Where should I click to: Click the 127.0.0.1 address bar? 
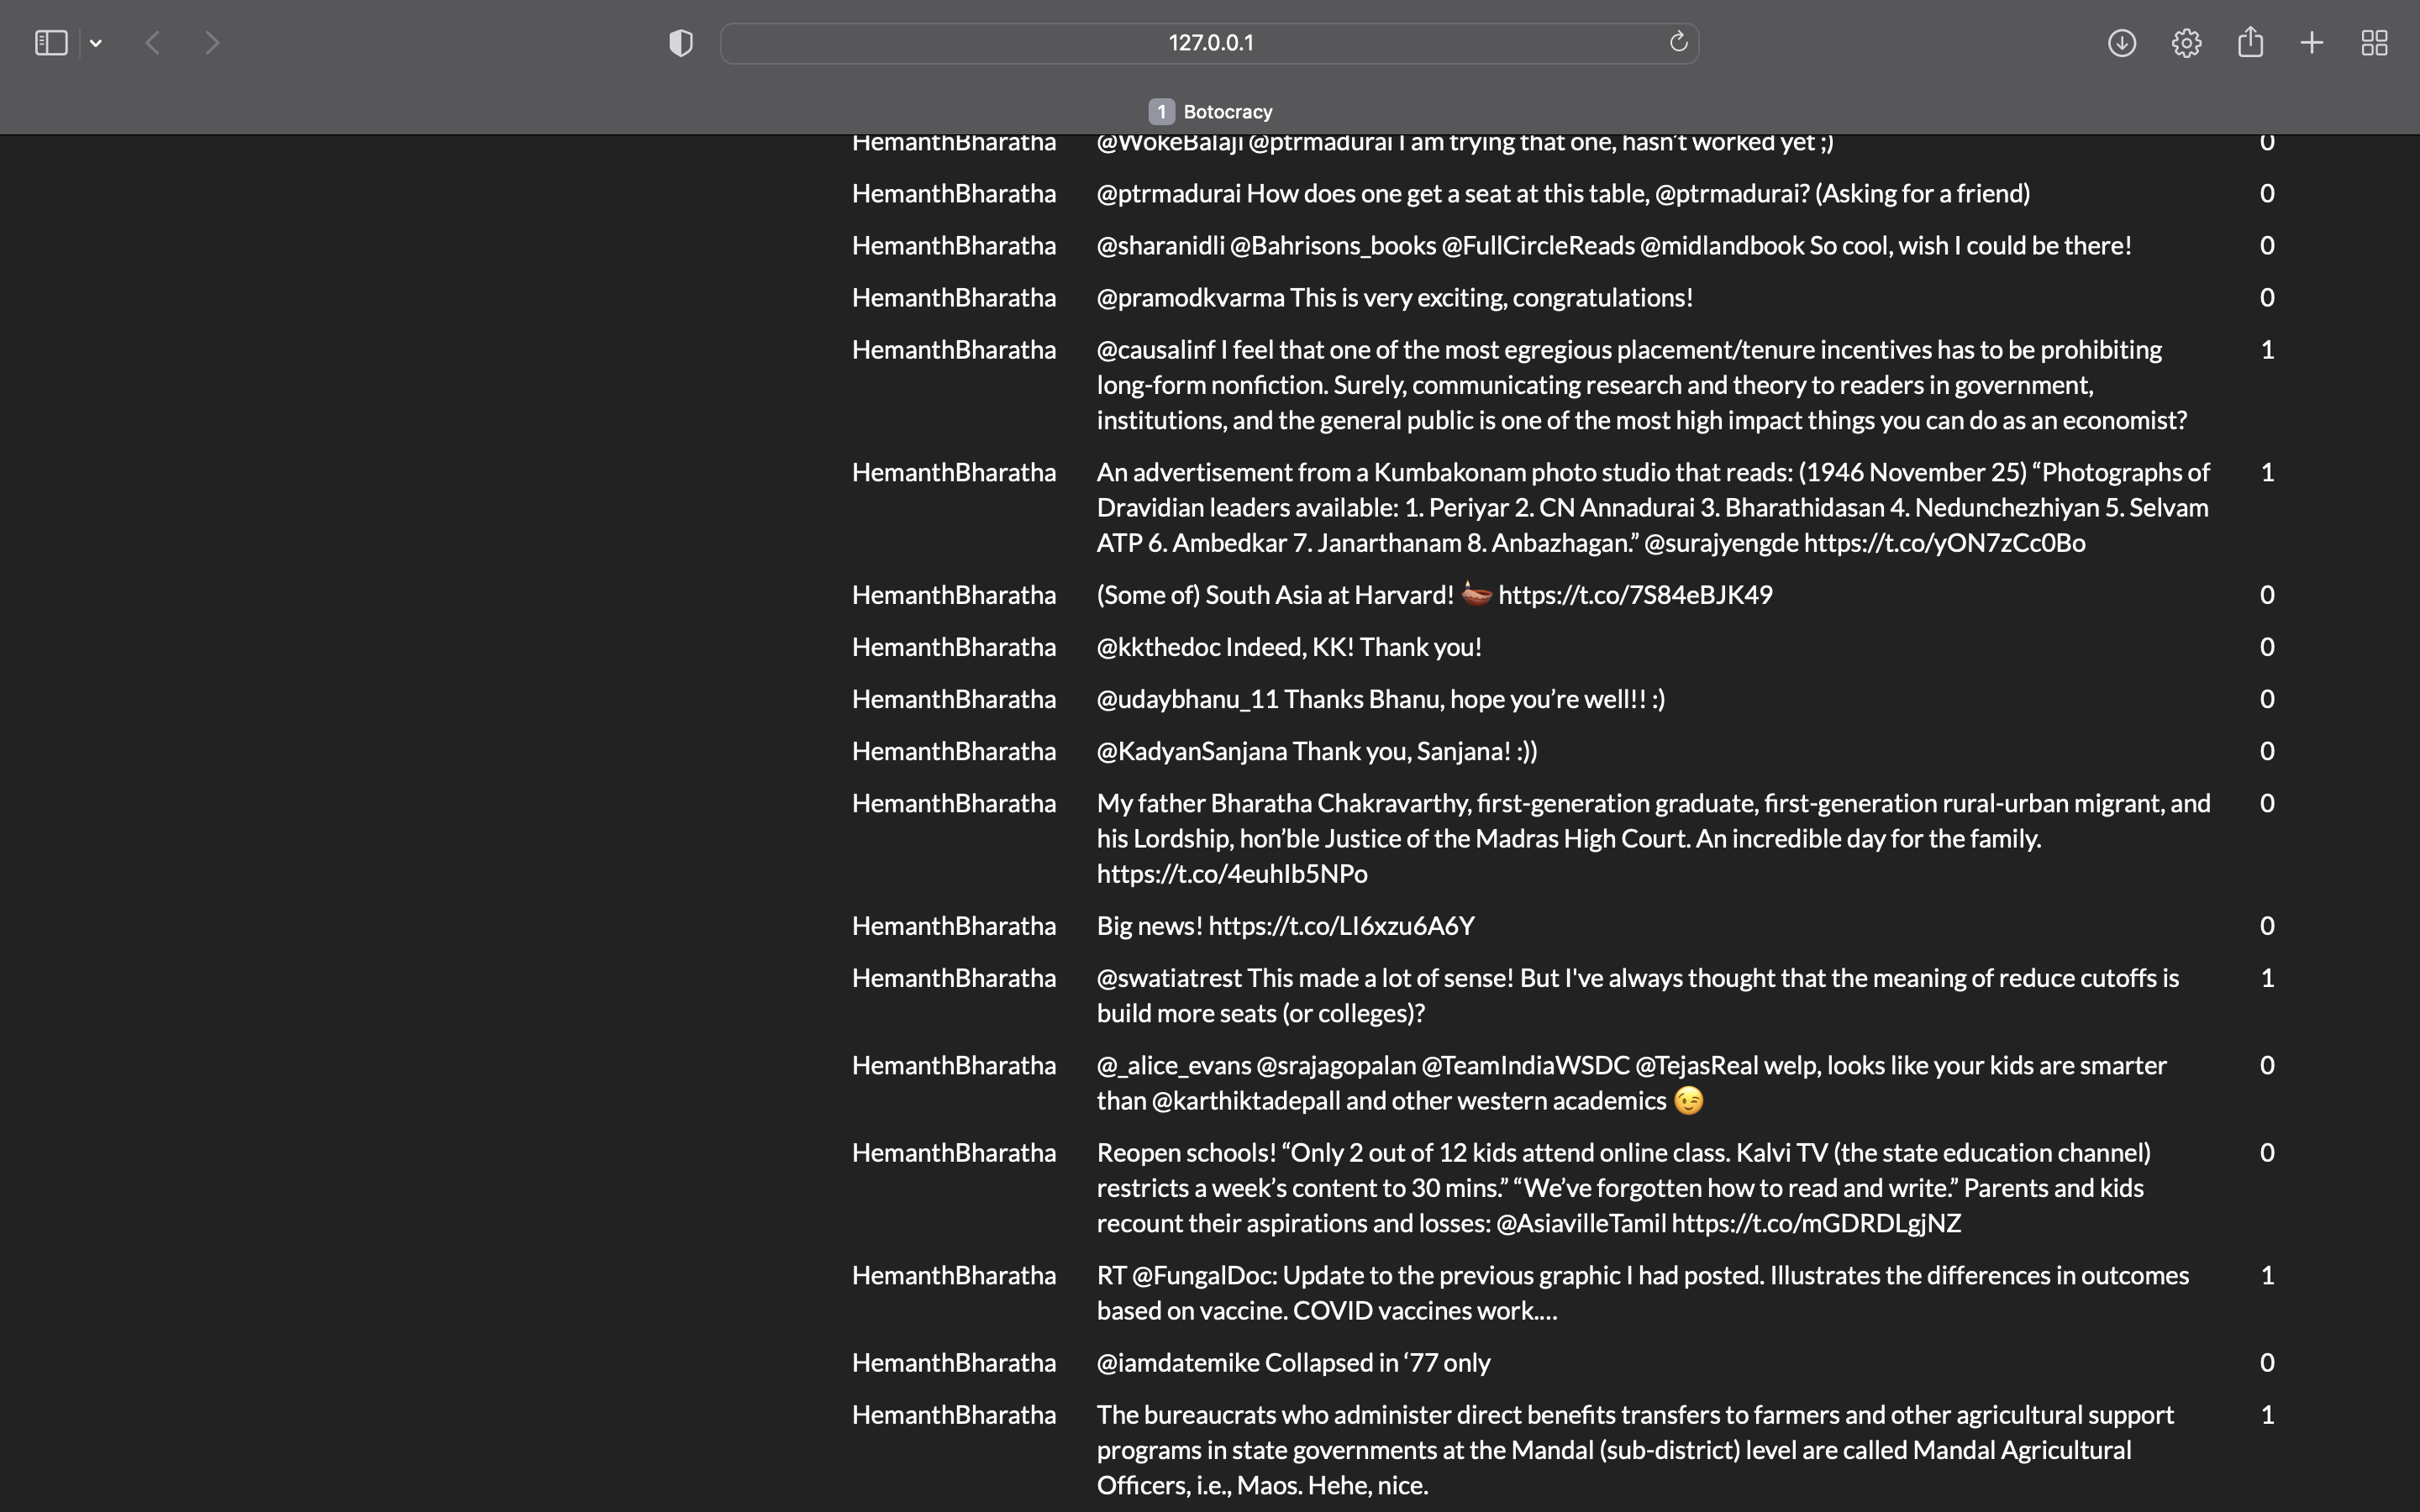1209,43
